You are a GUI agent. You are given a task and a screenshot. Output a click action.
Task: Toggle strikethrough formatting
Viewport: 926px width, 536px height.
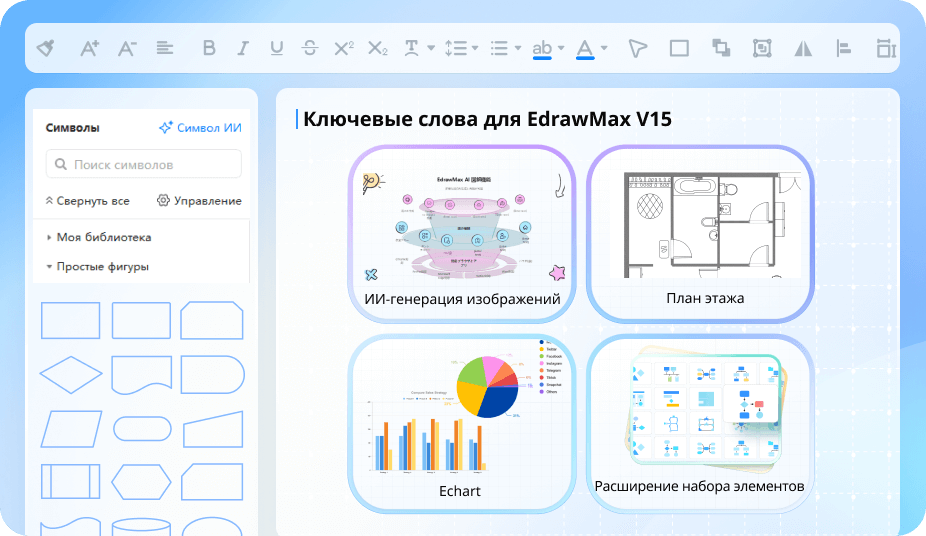310,48
